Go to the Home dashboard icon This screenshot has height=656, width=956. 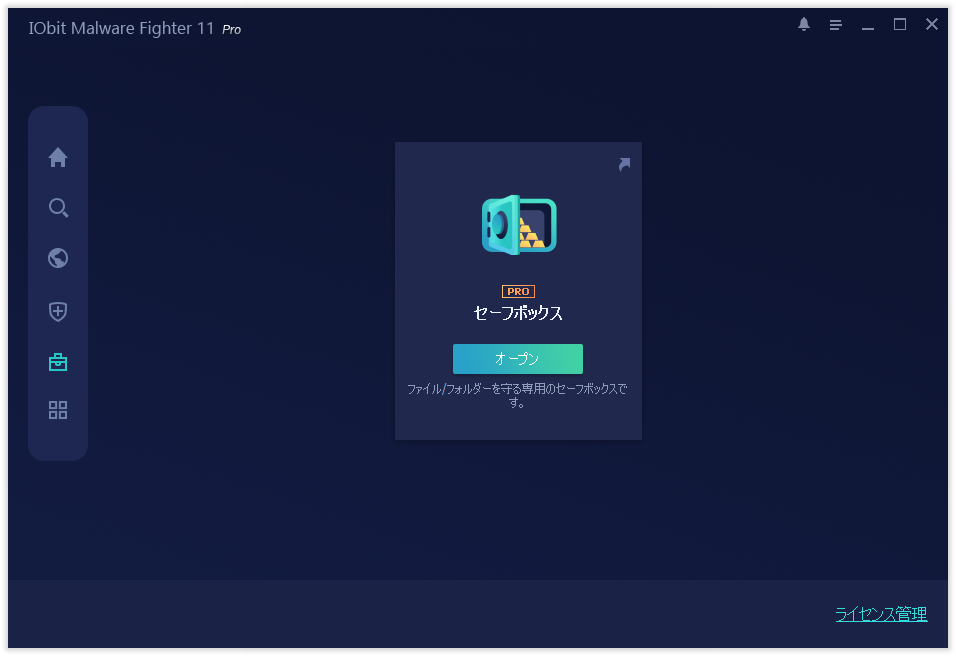point(58,157)
